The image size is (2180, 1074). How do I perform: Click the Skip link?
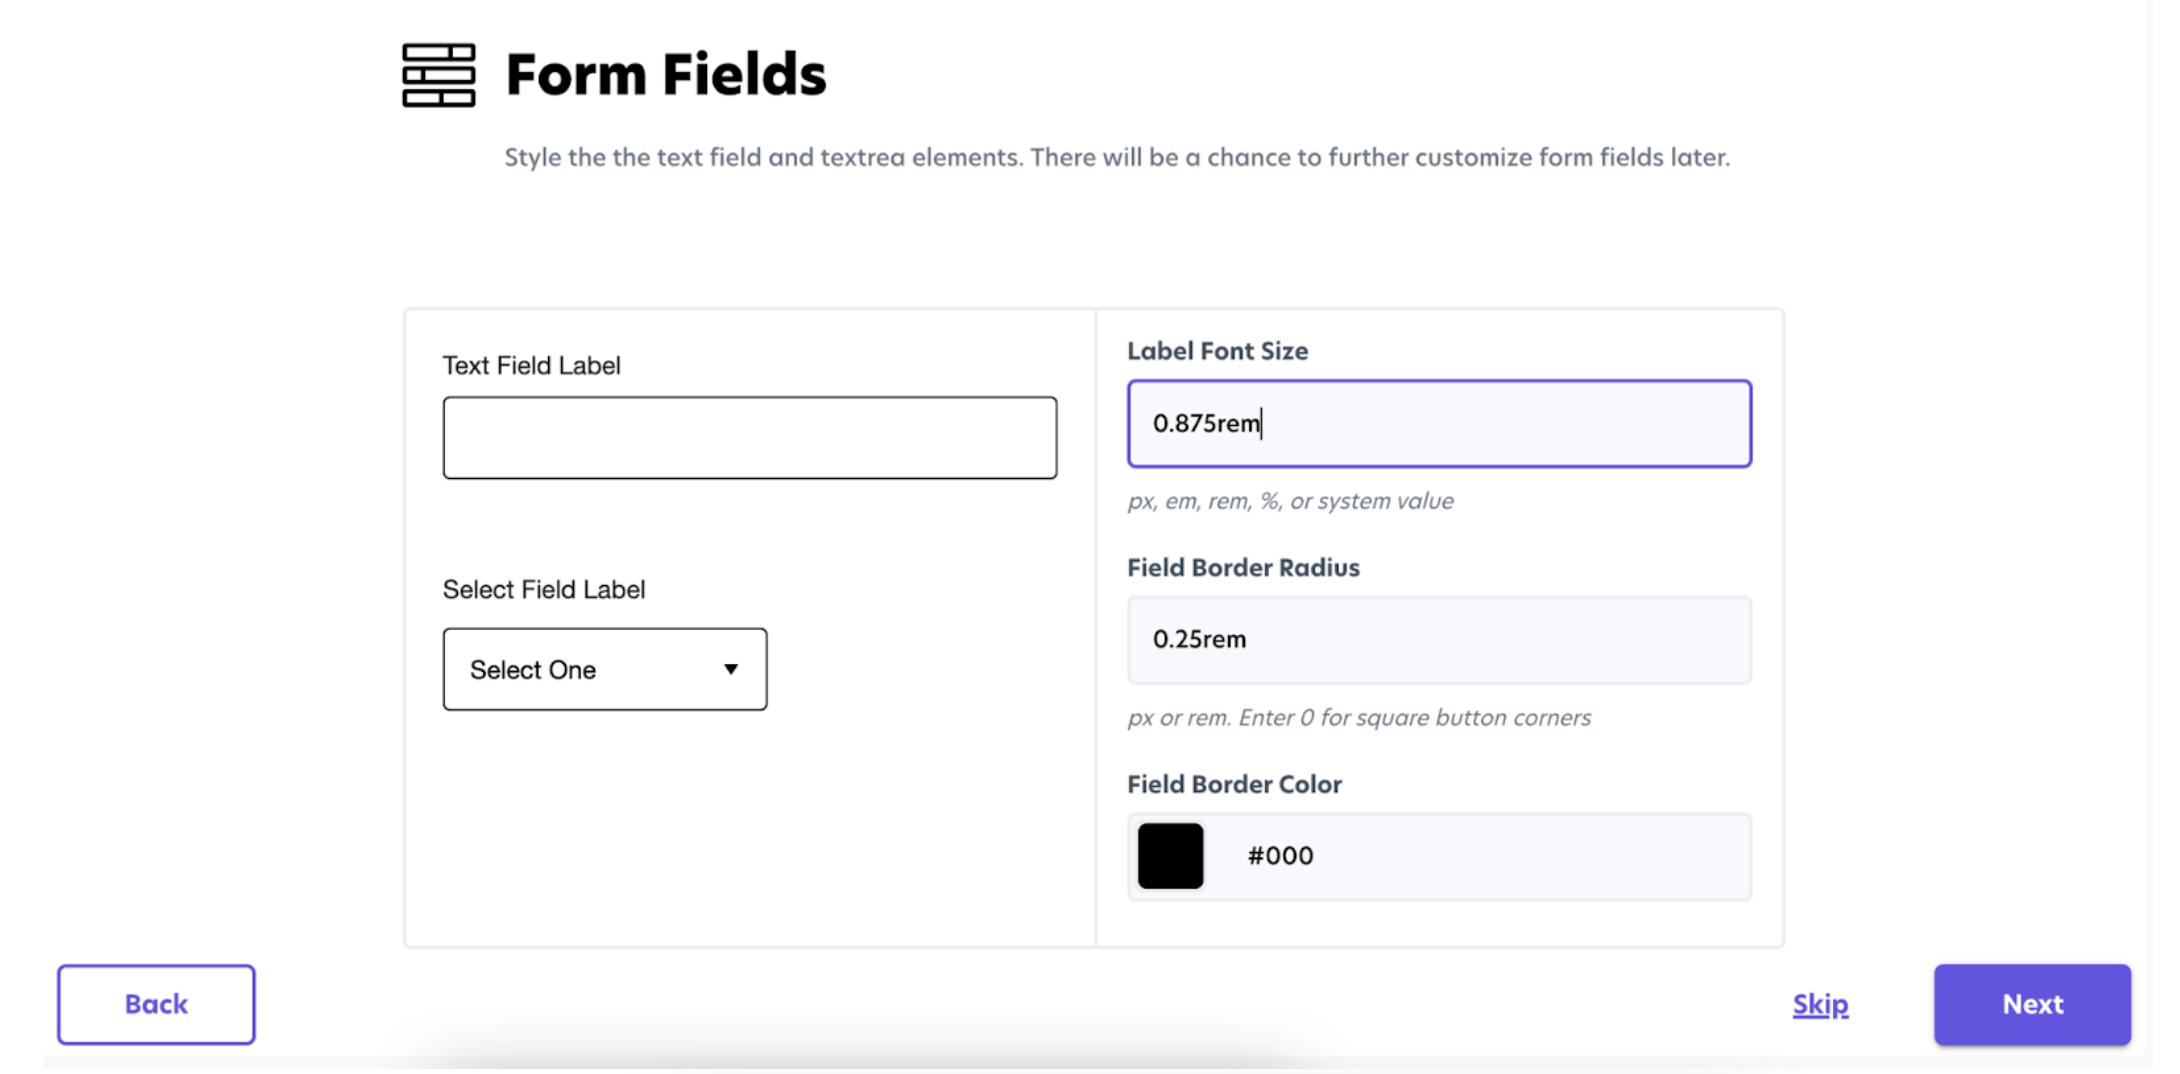[1820, 1004]
